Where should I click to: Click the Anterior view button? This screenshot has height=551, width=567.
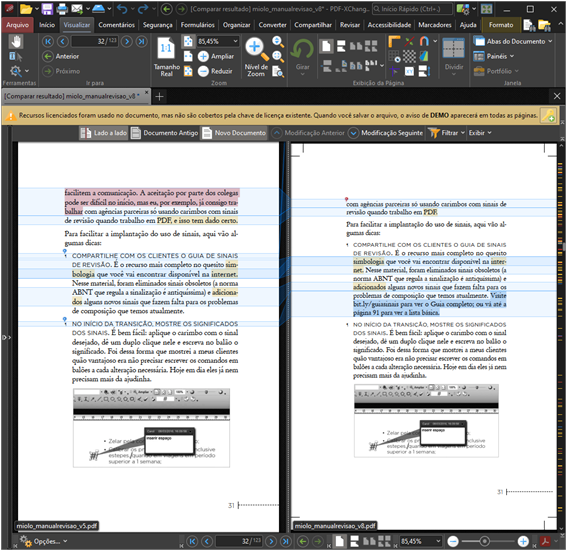61,56
